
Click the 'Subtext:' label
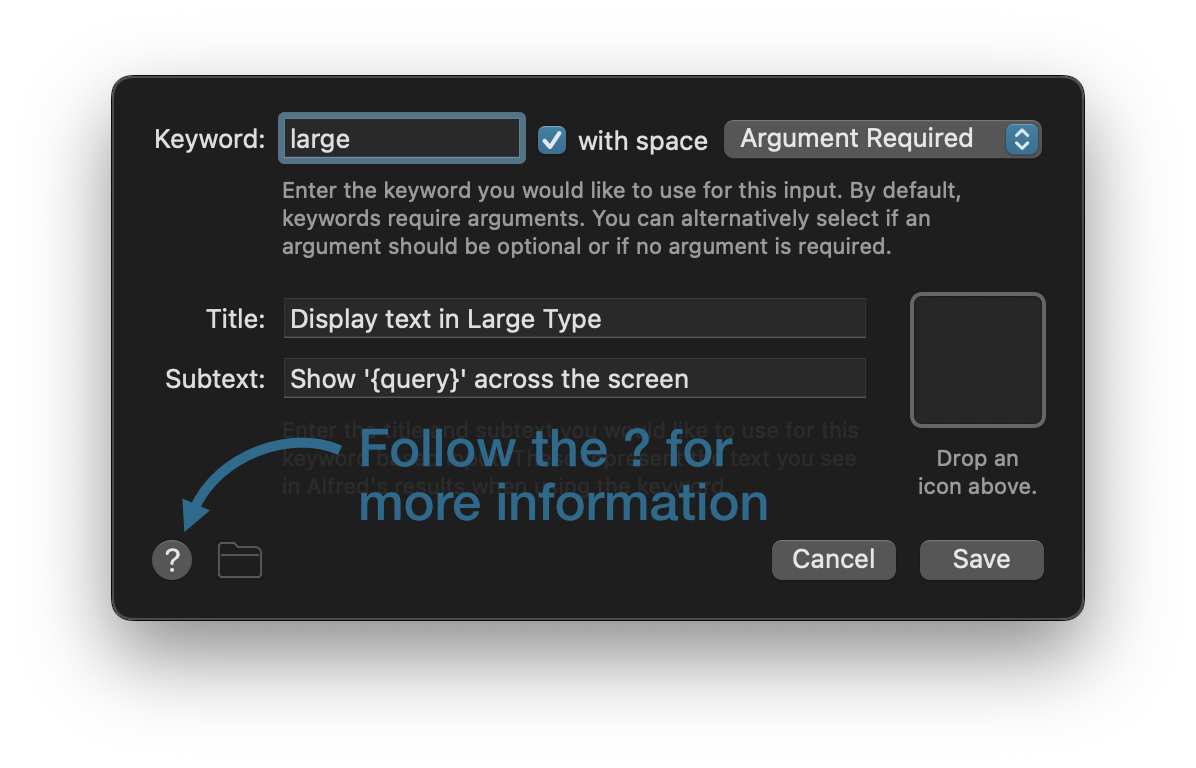pyautogui.click(x=215, y=379)
